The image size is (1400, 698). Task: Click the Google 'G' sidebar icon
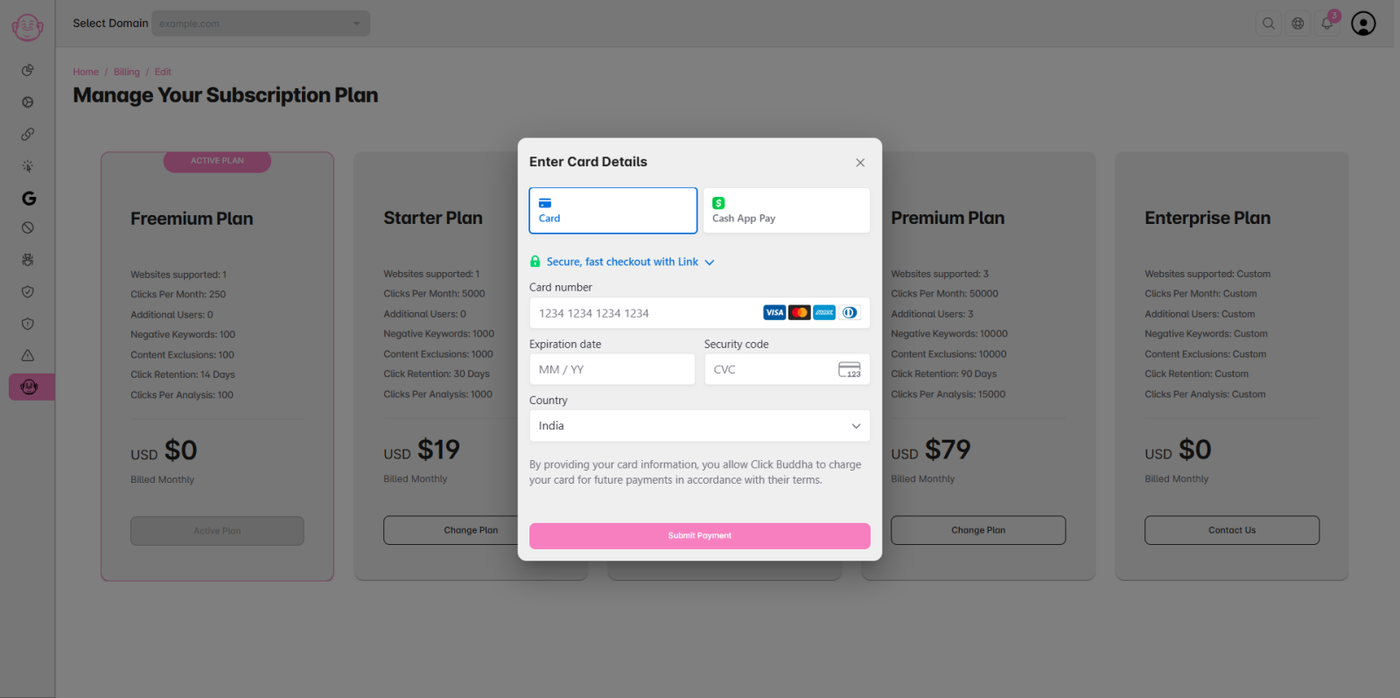pos(28,198)
